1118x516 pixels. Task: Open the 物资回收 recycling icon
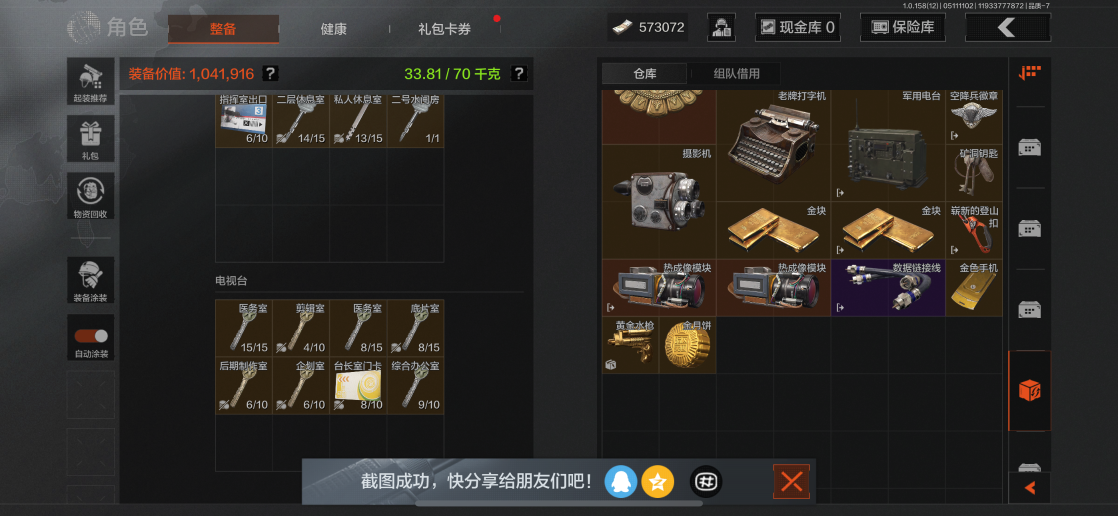[x=91, y=196]
